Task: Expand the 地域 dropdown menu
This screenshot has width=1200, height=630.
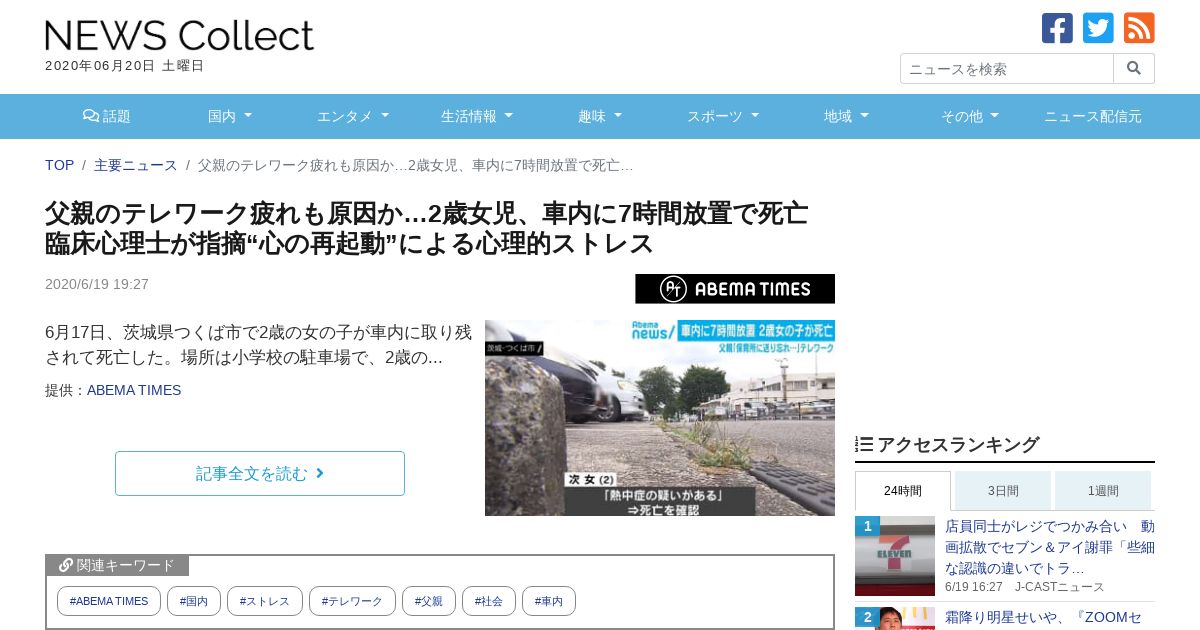Action: point(846,116)
